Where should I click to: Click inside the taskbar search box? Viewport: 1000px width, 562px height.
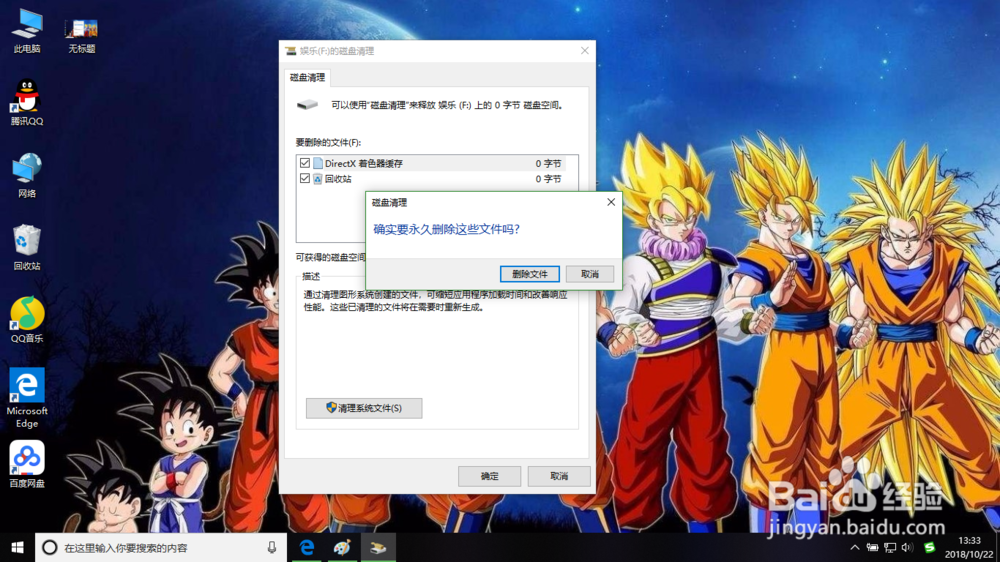pos(161,547)
